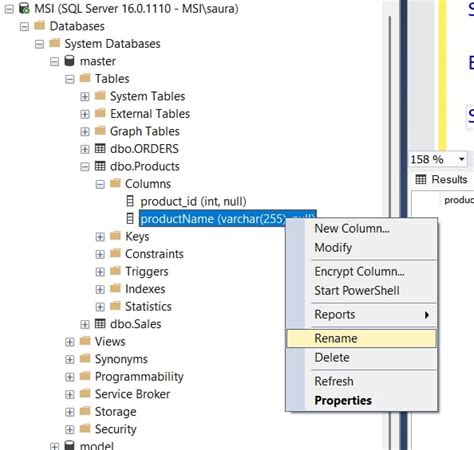Select the model database row
Image resolution: width=474 pixels, height=450 pixels.
(x=97, y=446)
